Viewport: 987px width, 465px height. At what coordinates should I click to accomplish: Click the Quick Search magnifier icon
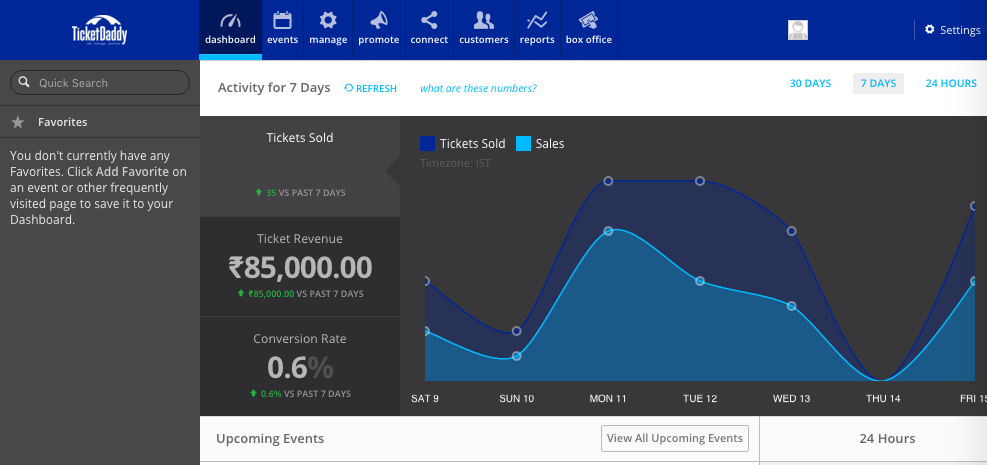[x=25, y=82]
